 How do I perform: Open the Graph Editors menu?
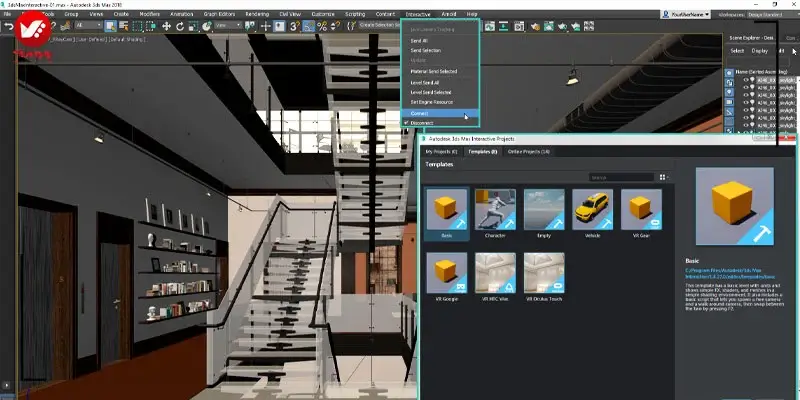[x=219, y=14]
